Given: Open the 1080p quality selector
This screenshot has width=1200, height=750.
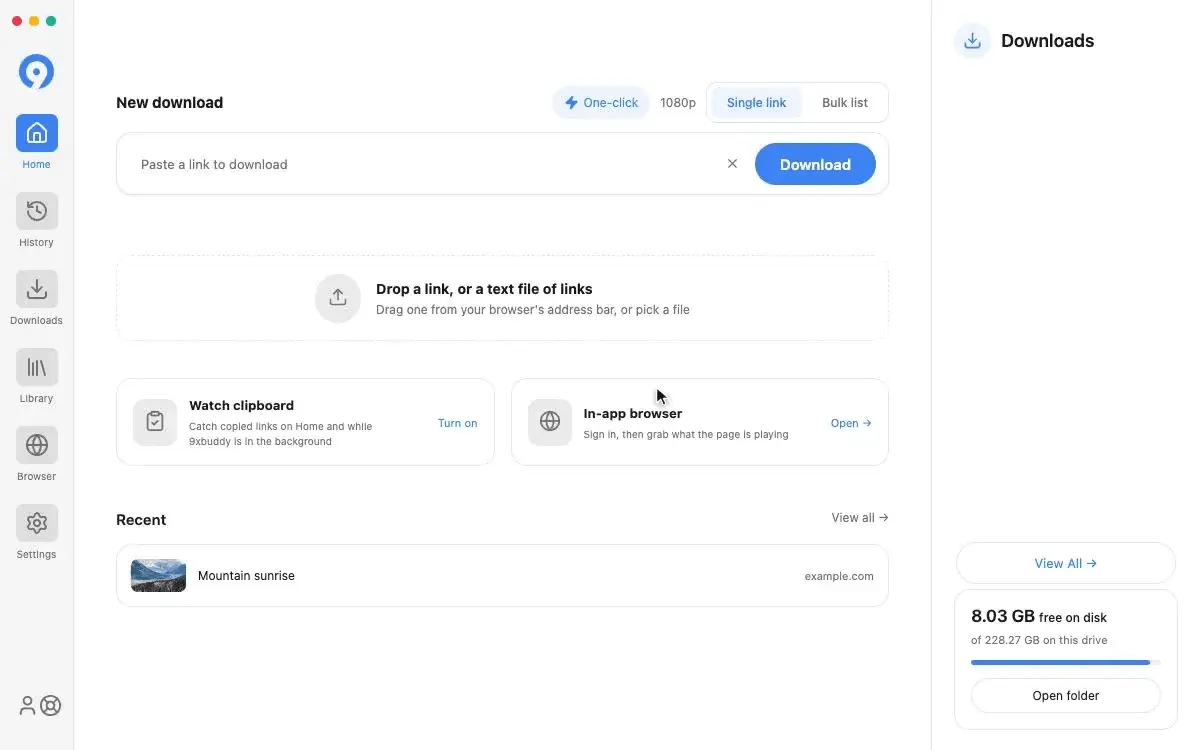Looking at the screenshot, I should click(x=678, y=103).
